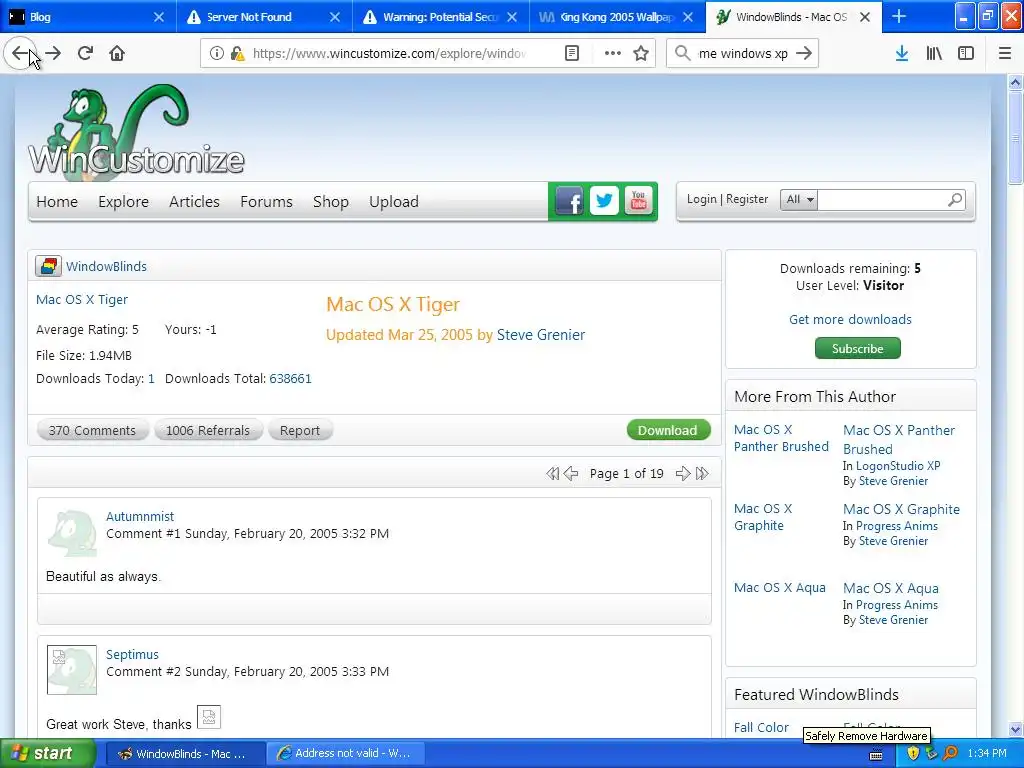1024x768 pixels.
Task: Switch to the Server Not Found tab
Action: 264,16
